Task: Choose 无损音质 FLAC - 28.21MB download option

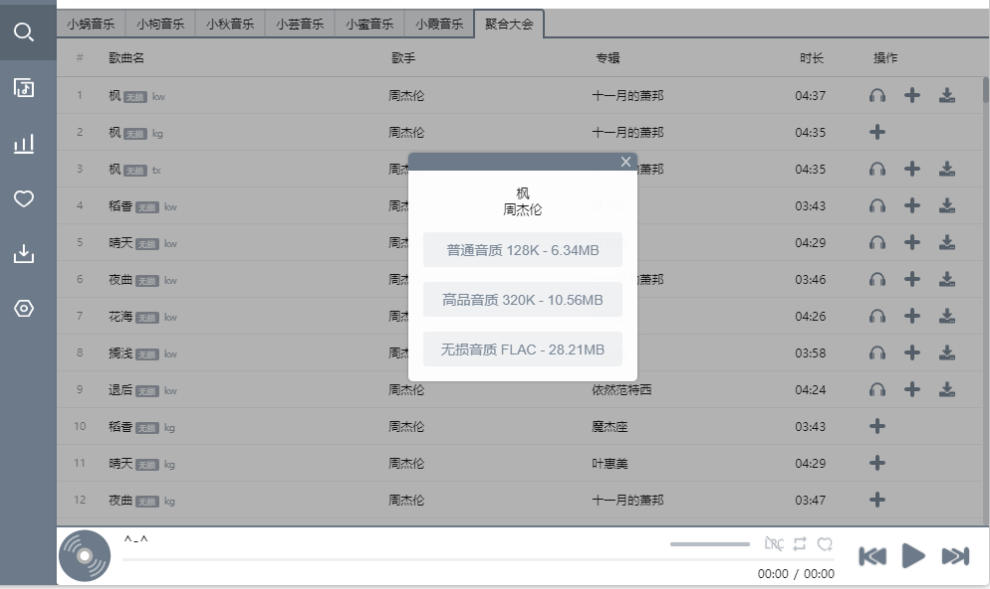Action: click(522, 349)
